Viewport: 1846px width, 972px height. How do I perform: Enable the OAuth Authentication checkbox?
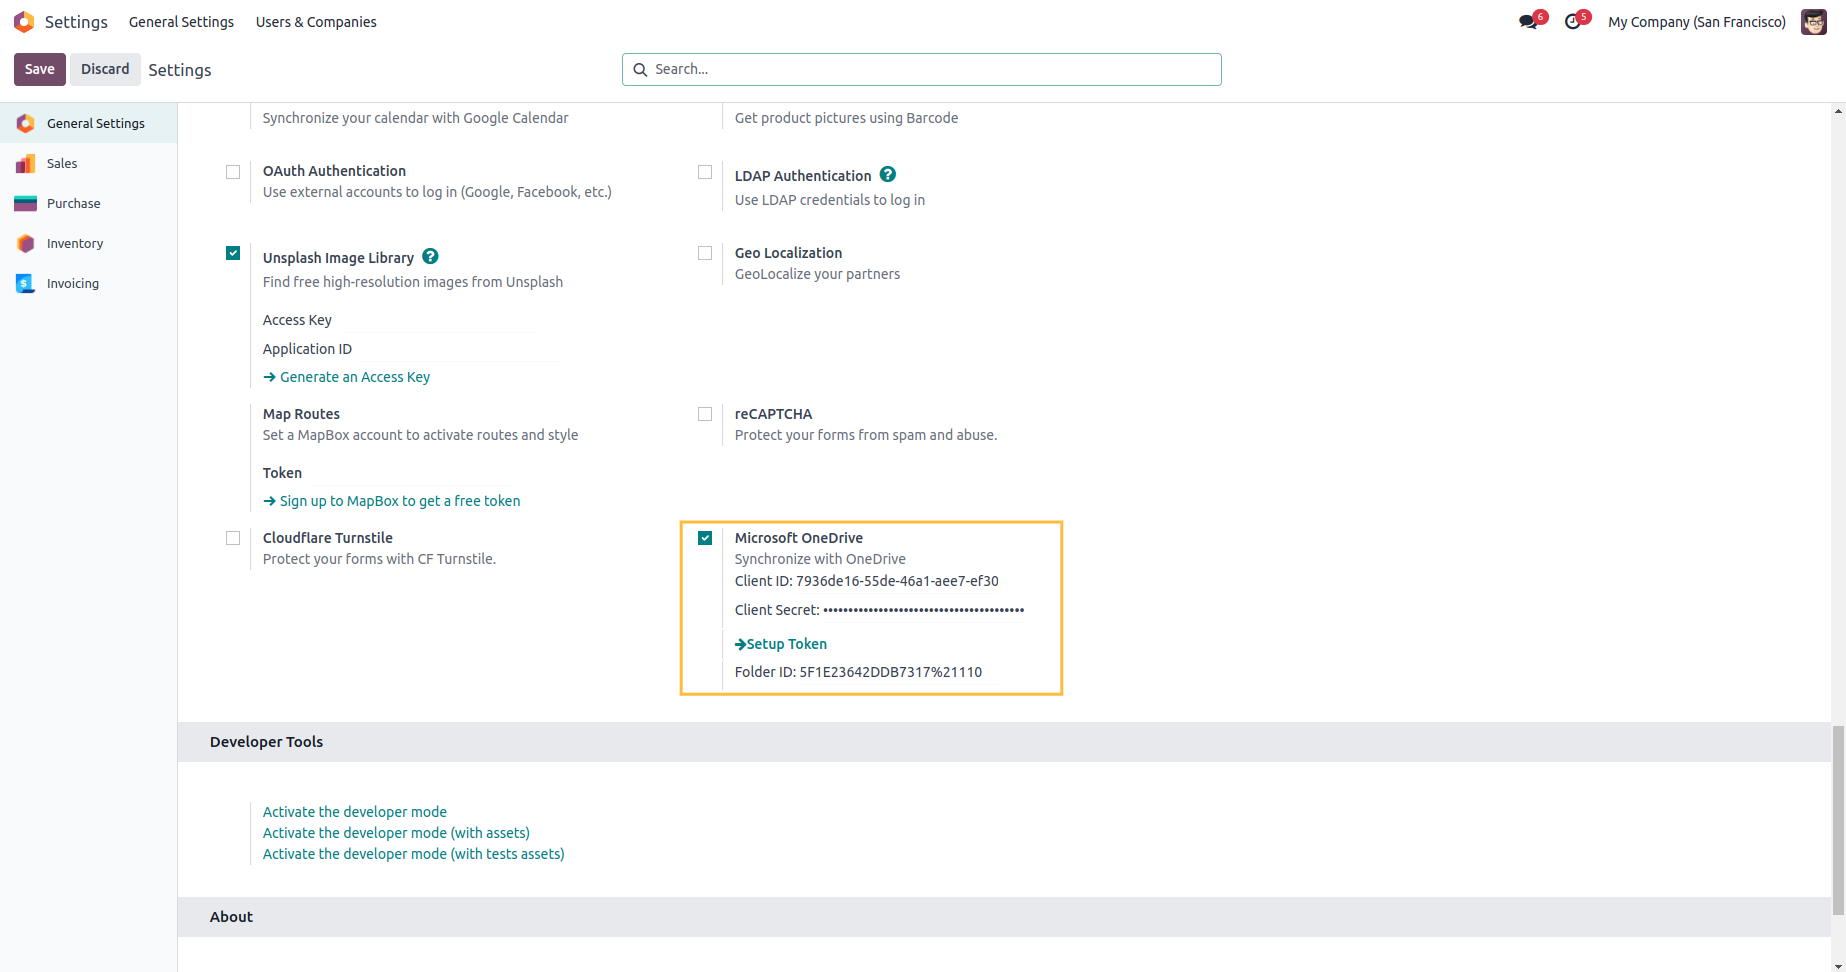click(x=233, y=172)
